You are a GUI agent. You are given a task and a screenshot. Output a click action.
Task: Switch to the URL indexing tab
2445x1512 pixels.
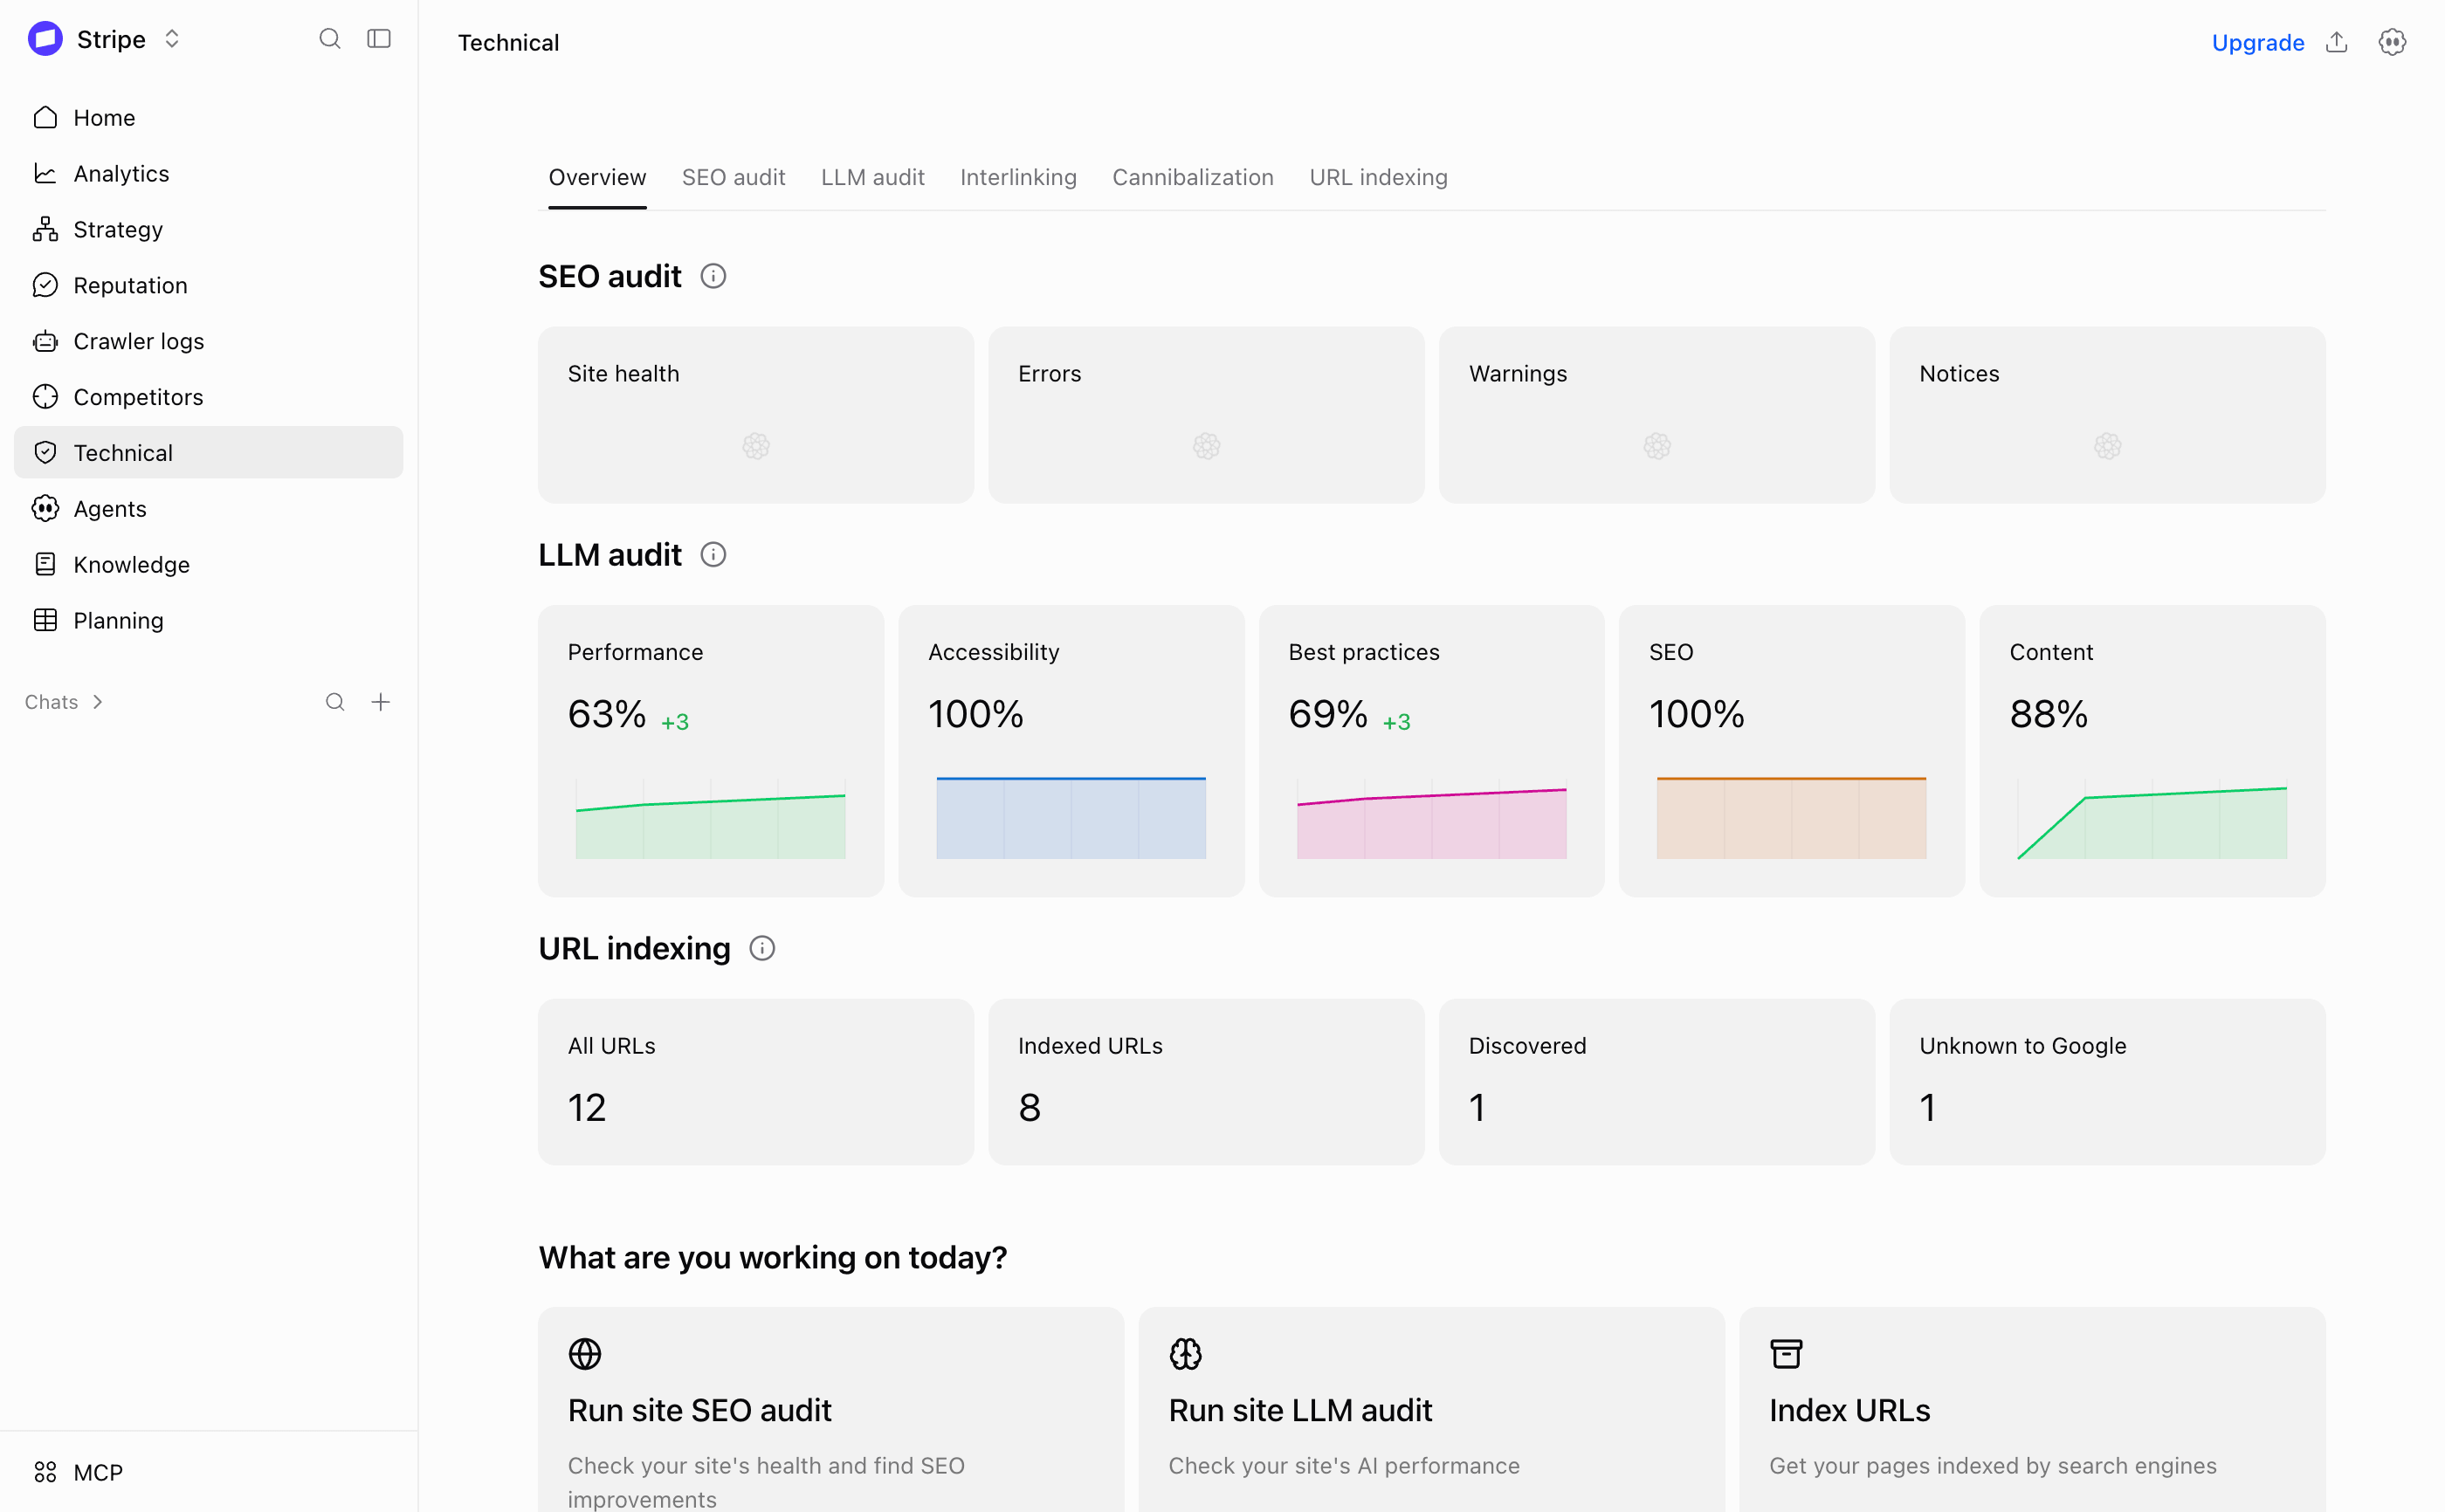[x=1378, y=177]
